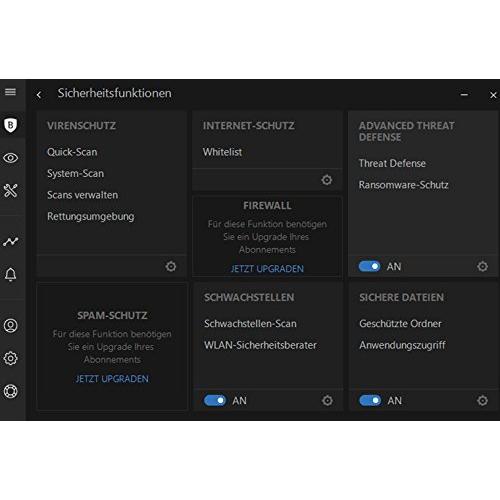Open Utilities via the wrench-and-screwdriver icon
Image resolution: width=500 pixels, height=500 pixels.
[x=10, y=190]
